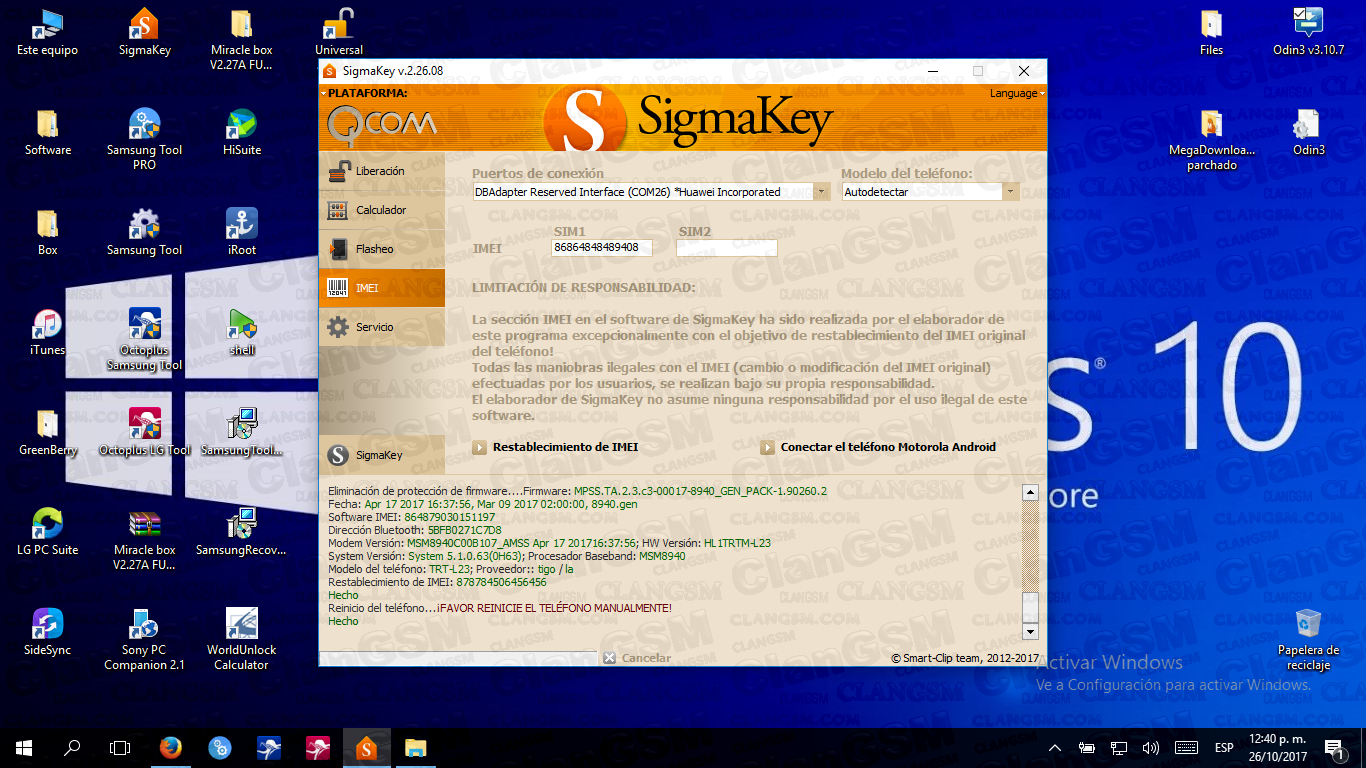Select the SamsungTool installer icon
The image size is (1366, 768).
tap(241, 432)
